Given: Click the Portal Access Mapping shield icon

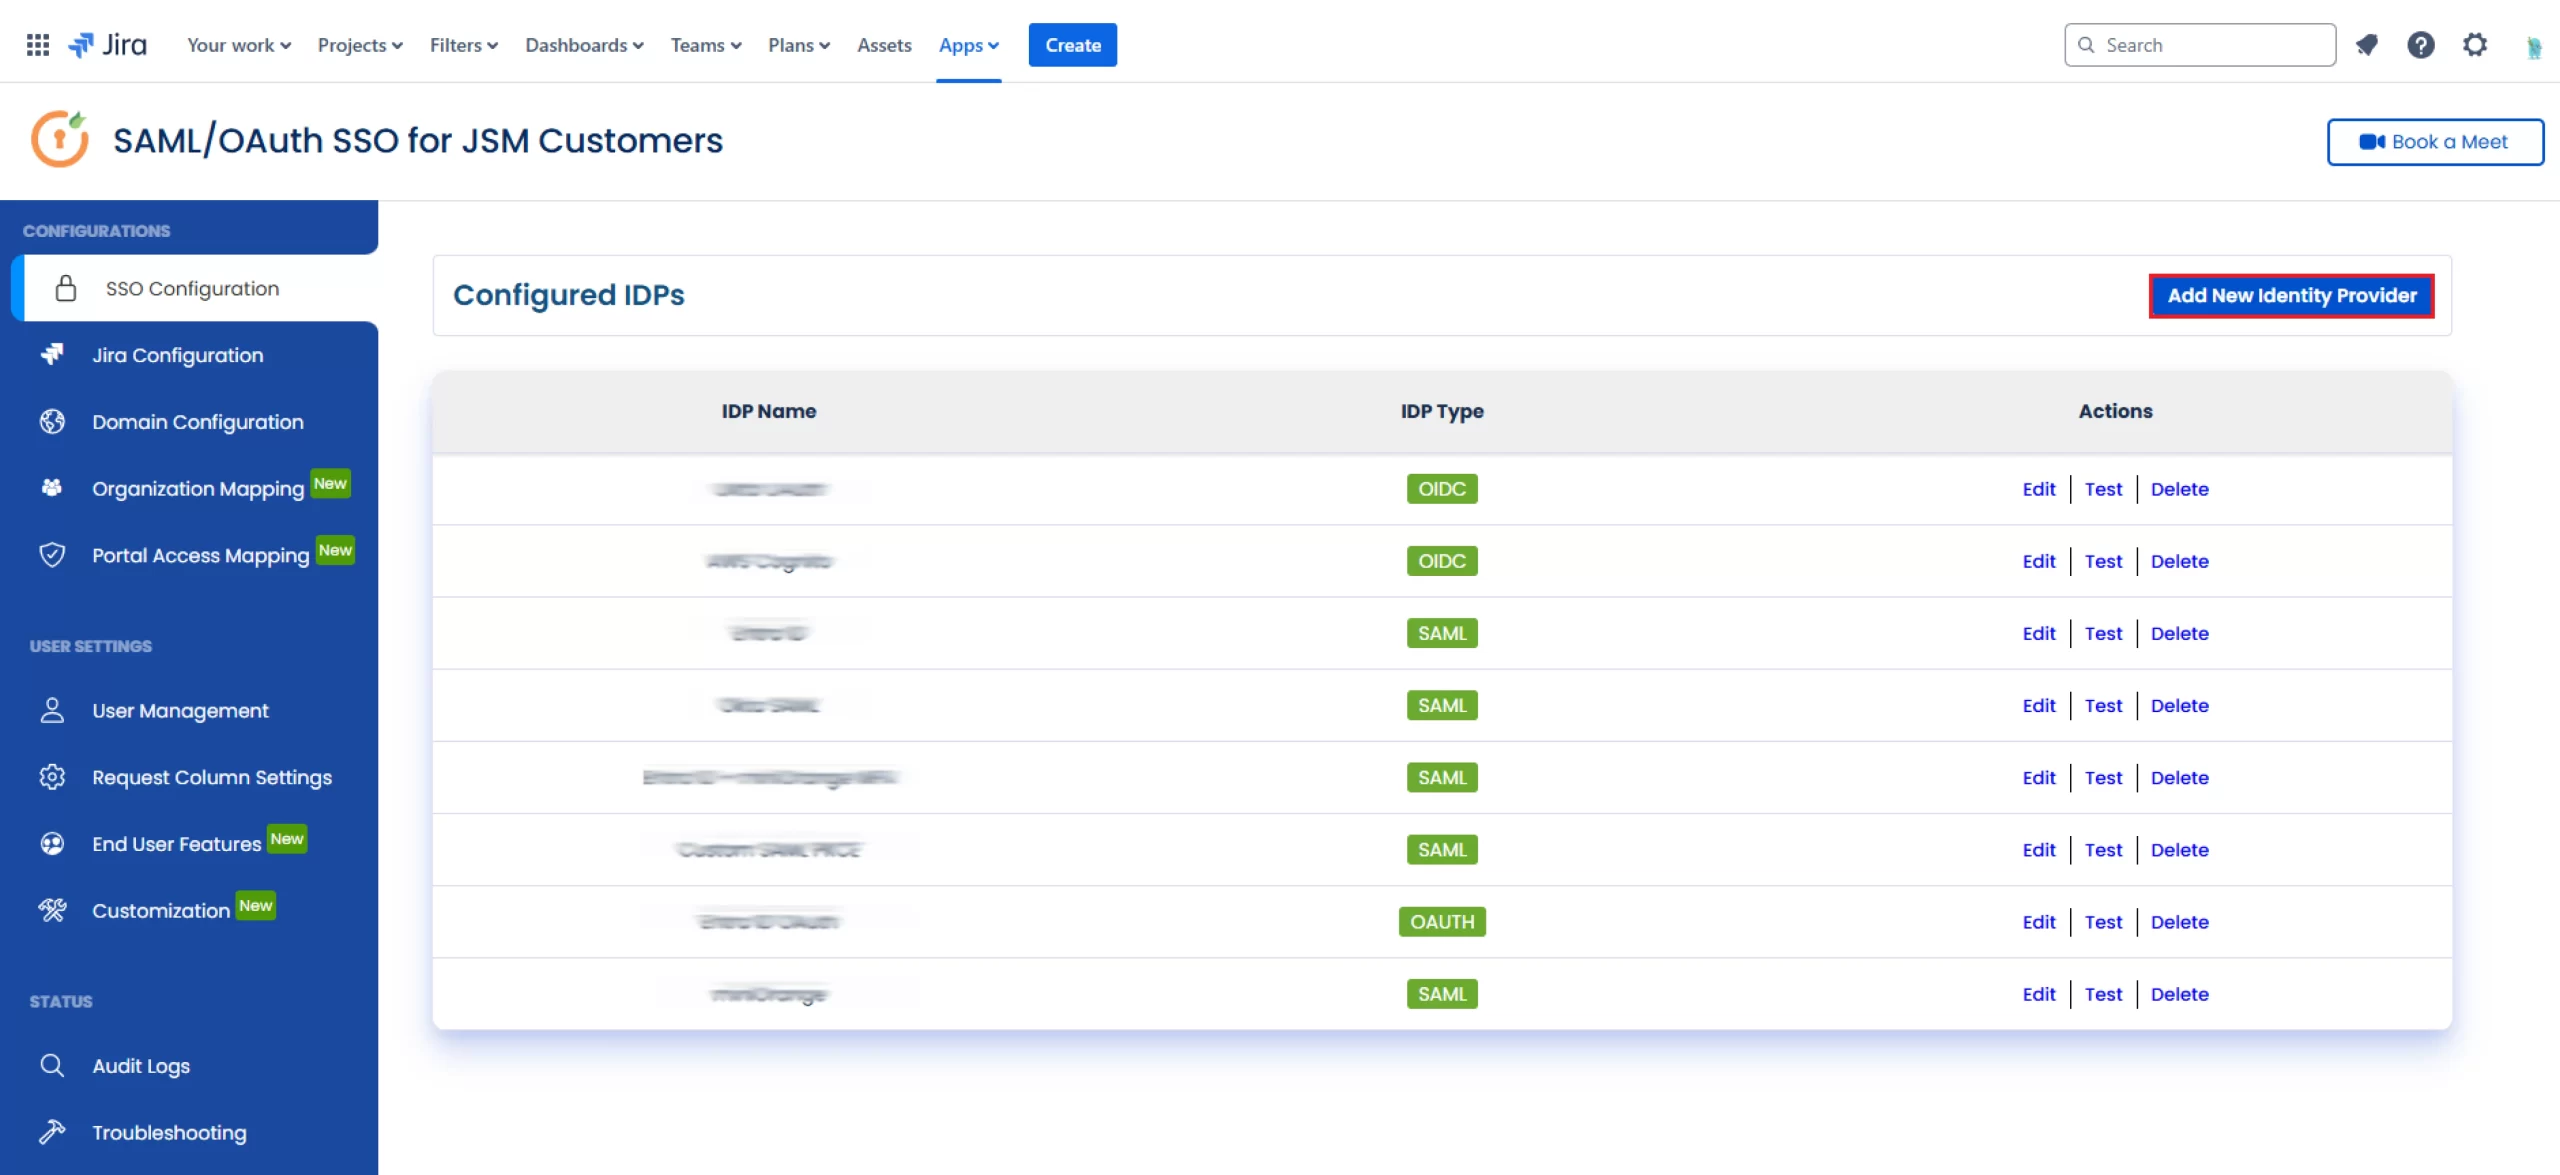Looking at the screenshot, I should click(52, 555).
